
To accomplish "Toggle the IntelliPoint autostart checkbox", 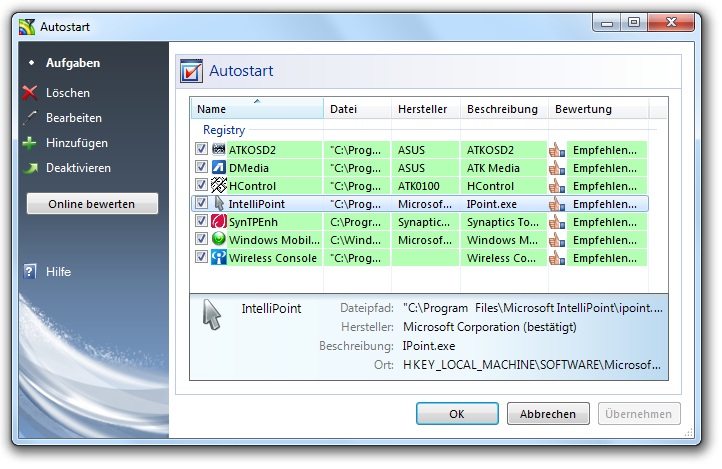I will tap(201, 203).
